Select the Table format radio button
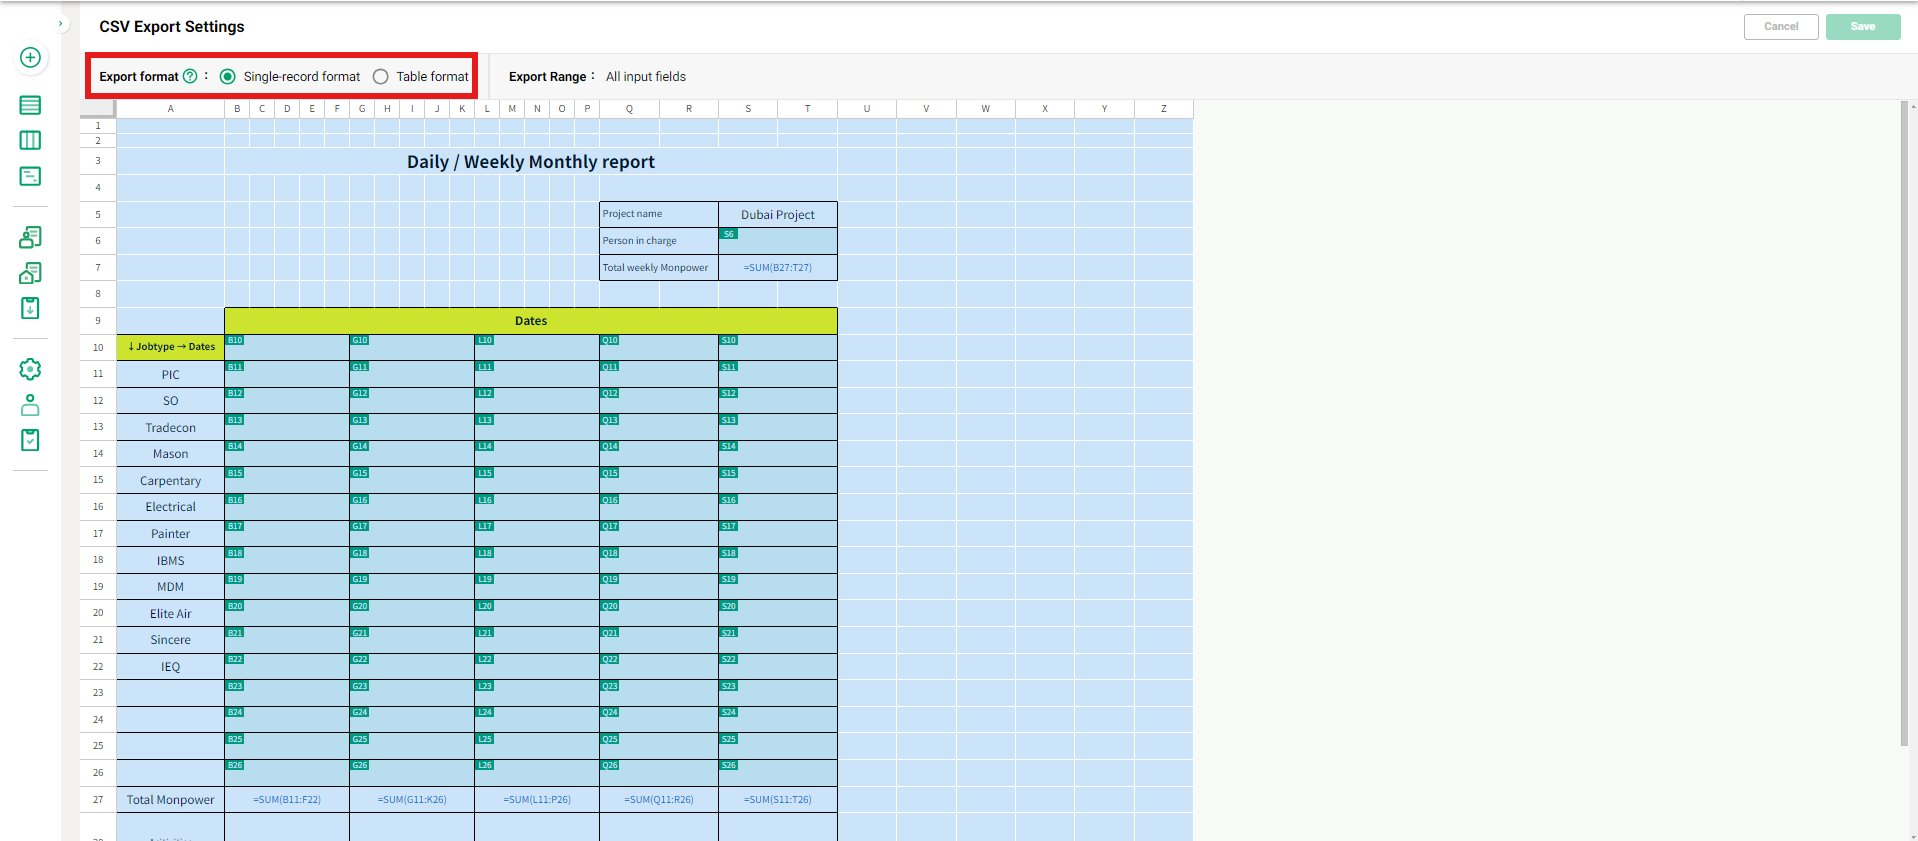This screenshot has width=1918, height=841. [x=381, y=77]
